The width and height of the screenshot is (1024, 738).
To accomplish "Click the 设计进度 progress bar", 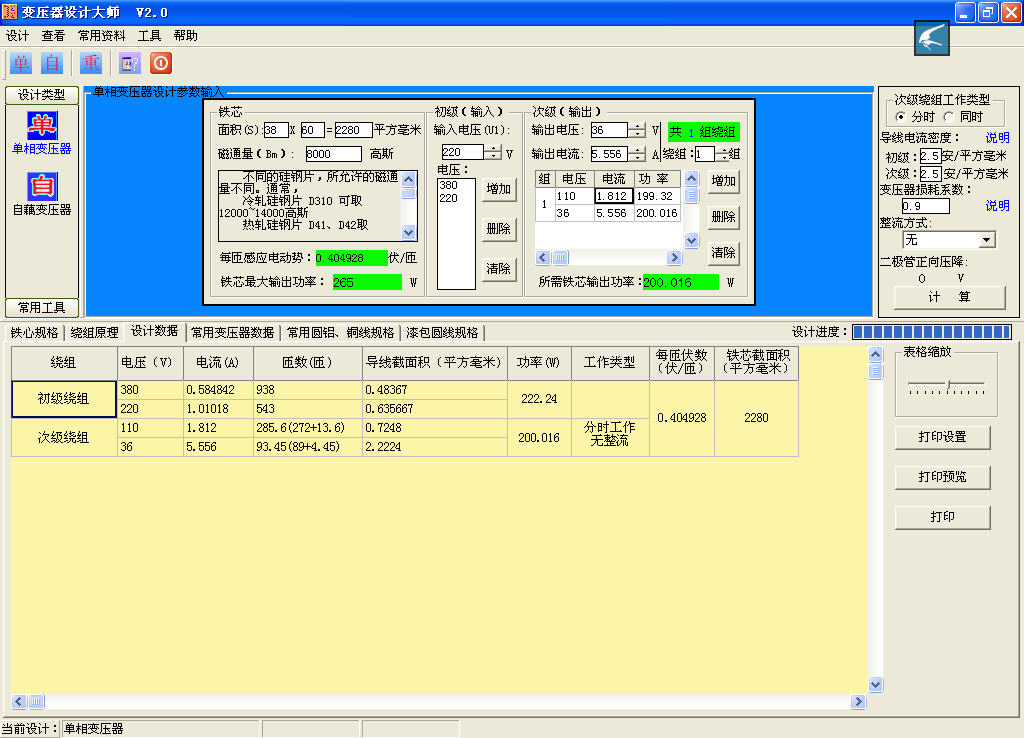I will point(932,332).
